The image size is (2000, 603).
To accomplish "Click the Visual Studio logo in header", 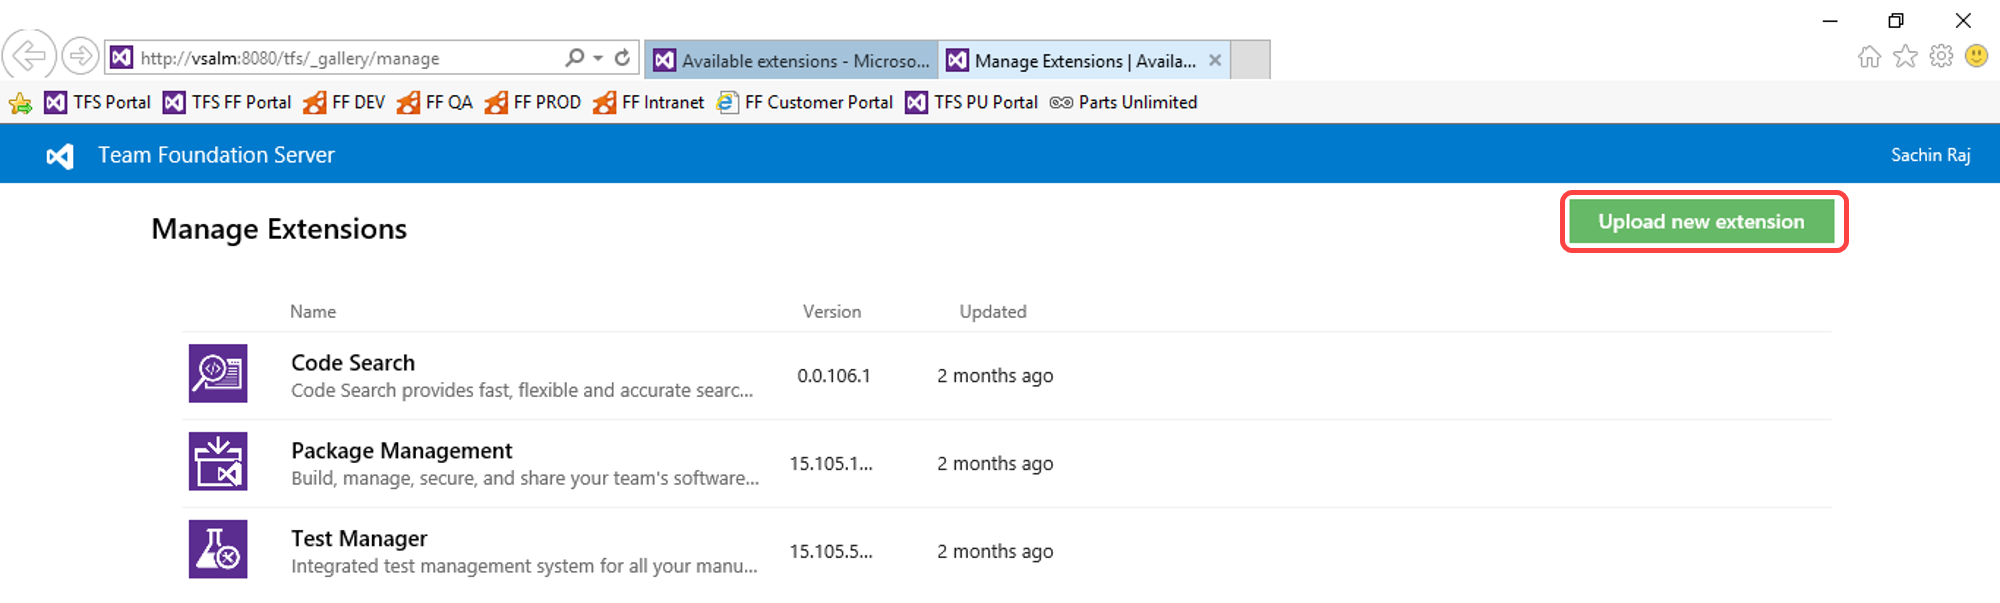I will pyautogui.click(x=60, y=156).
